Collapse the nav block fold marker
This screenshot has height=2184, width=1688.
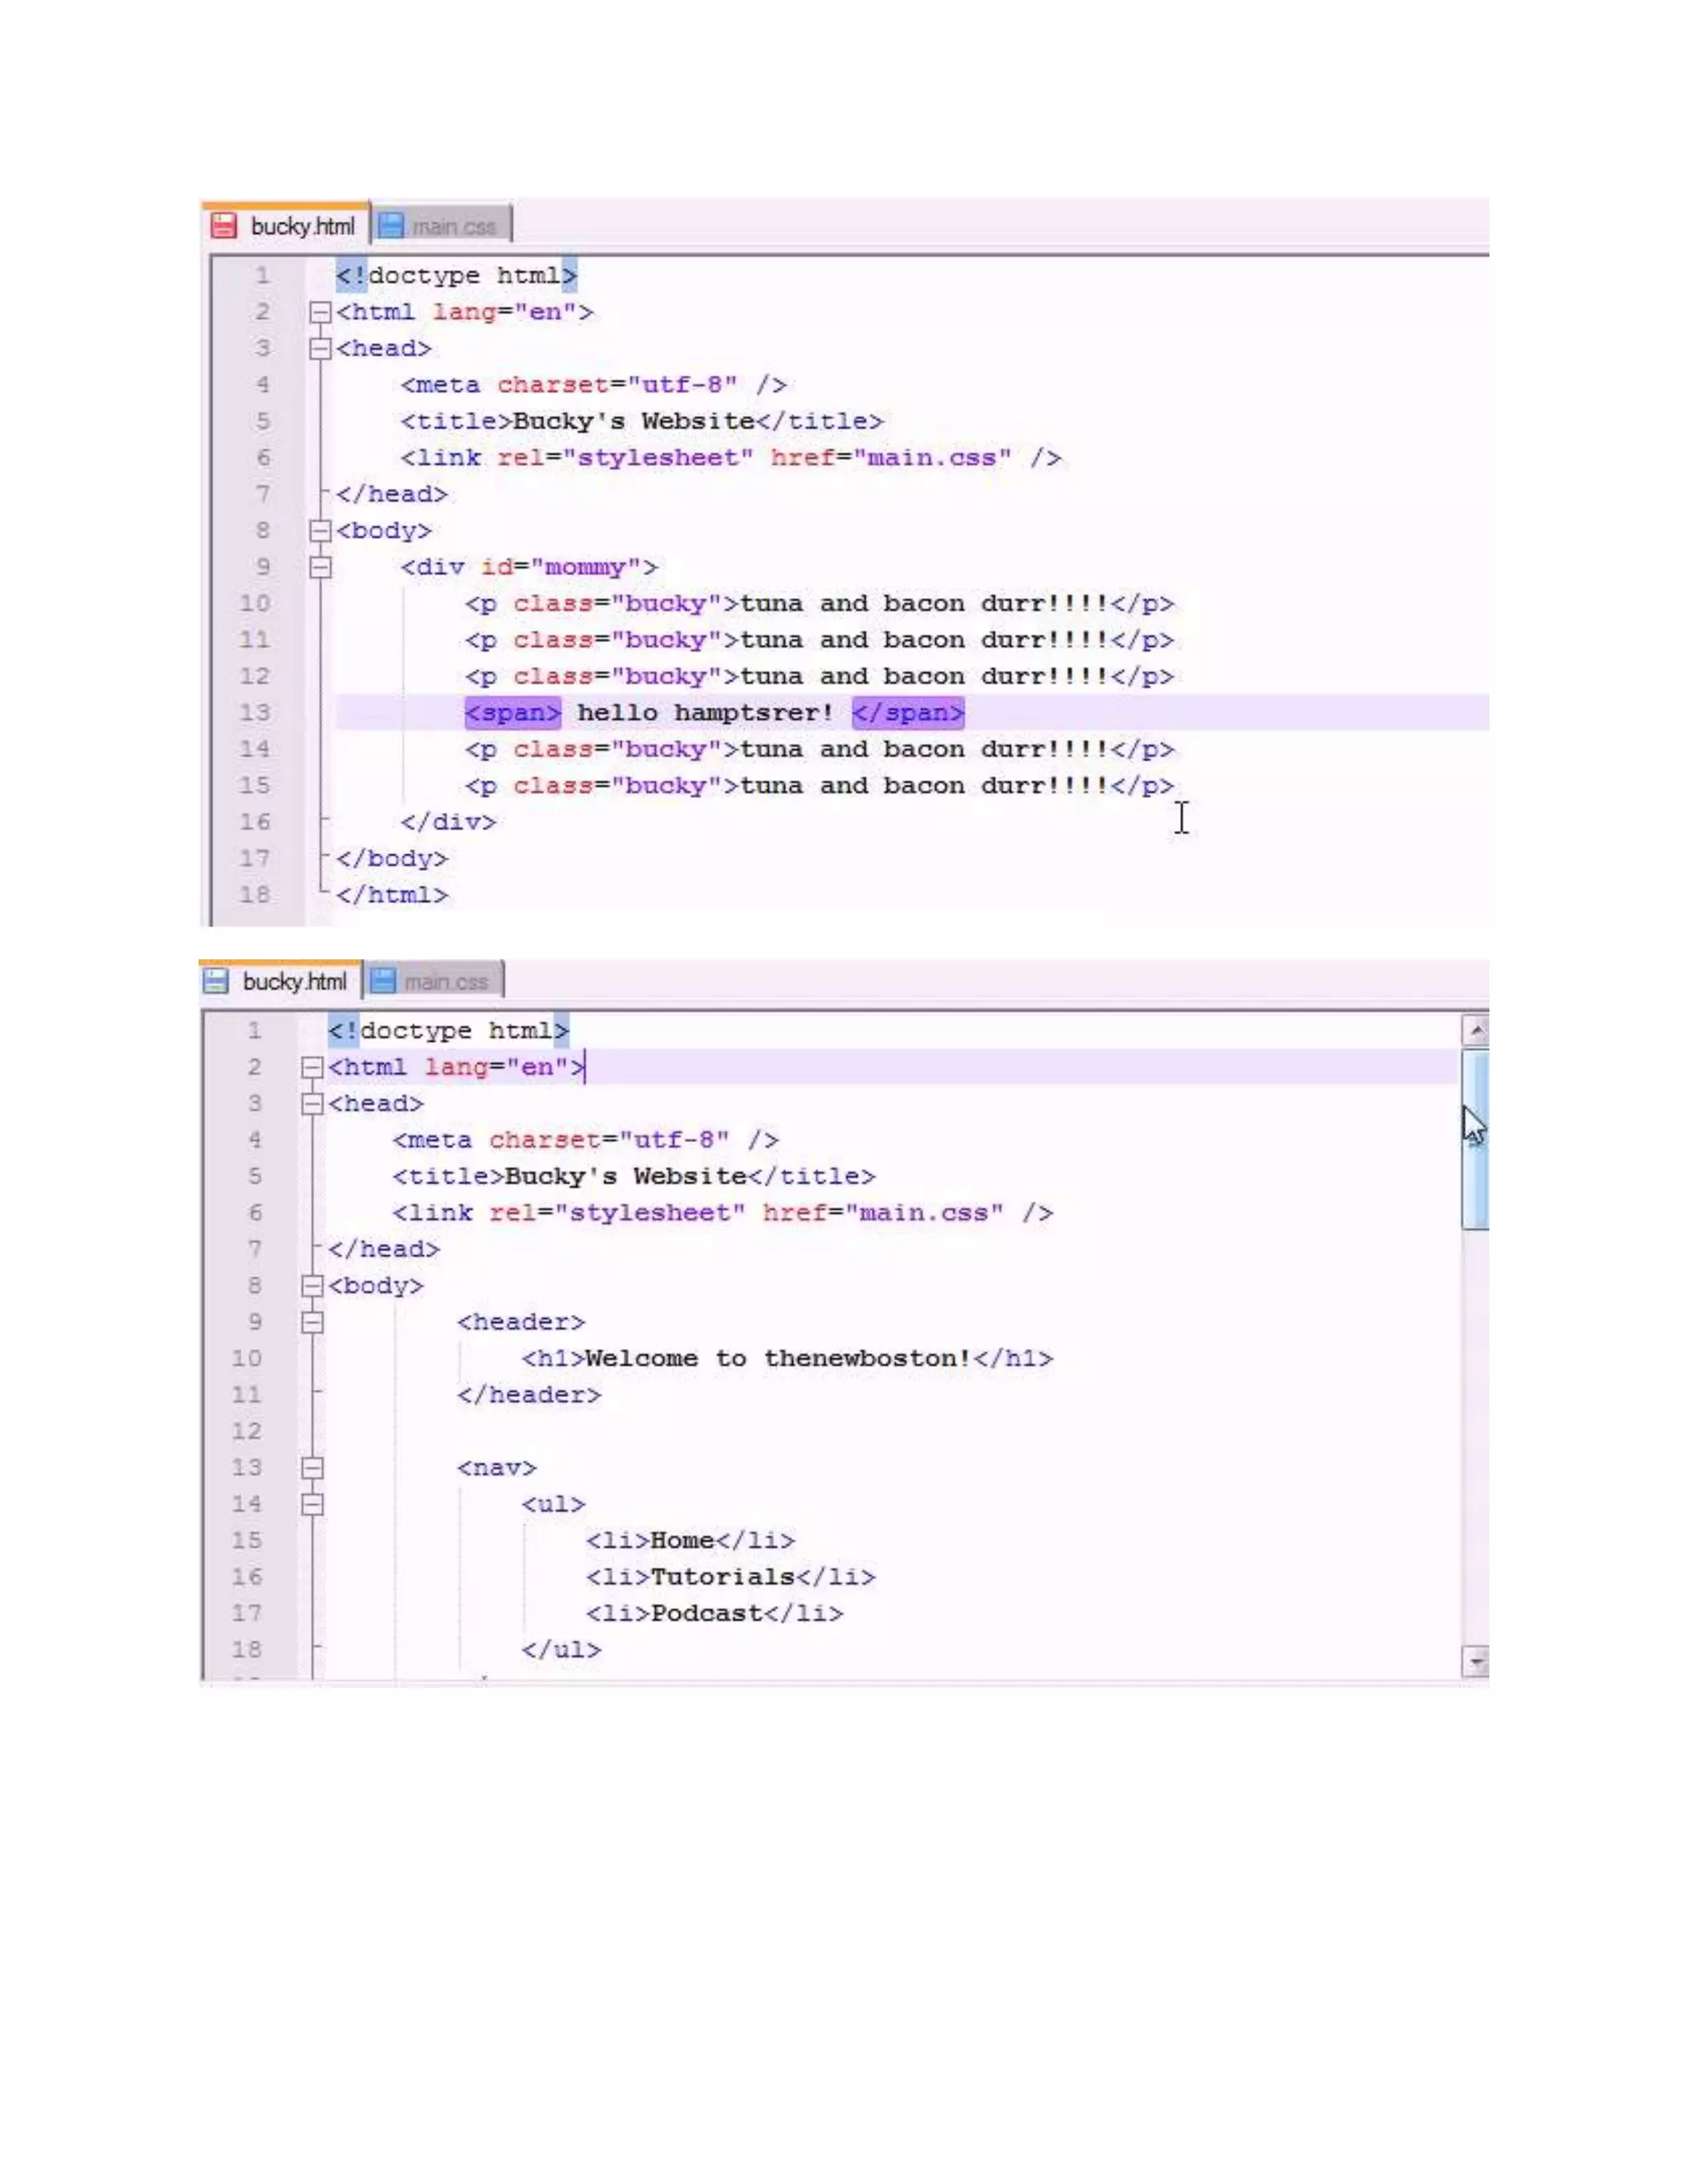click(312, 1468)
